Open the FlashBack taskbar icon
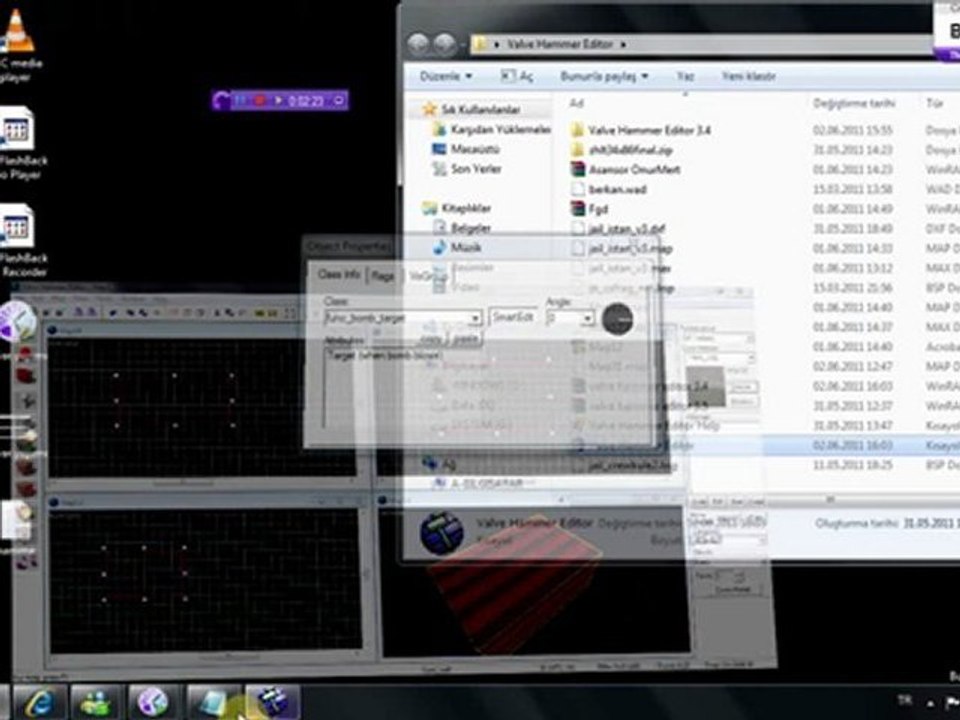This screenshot has width=960, height=720. click(153, 702)
